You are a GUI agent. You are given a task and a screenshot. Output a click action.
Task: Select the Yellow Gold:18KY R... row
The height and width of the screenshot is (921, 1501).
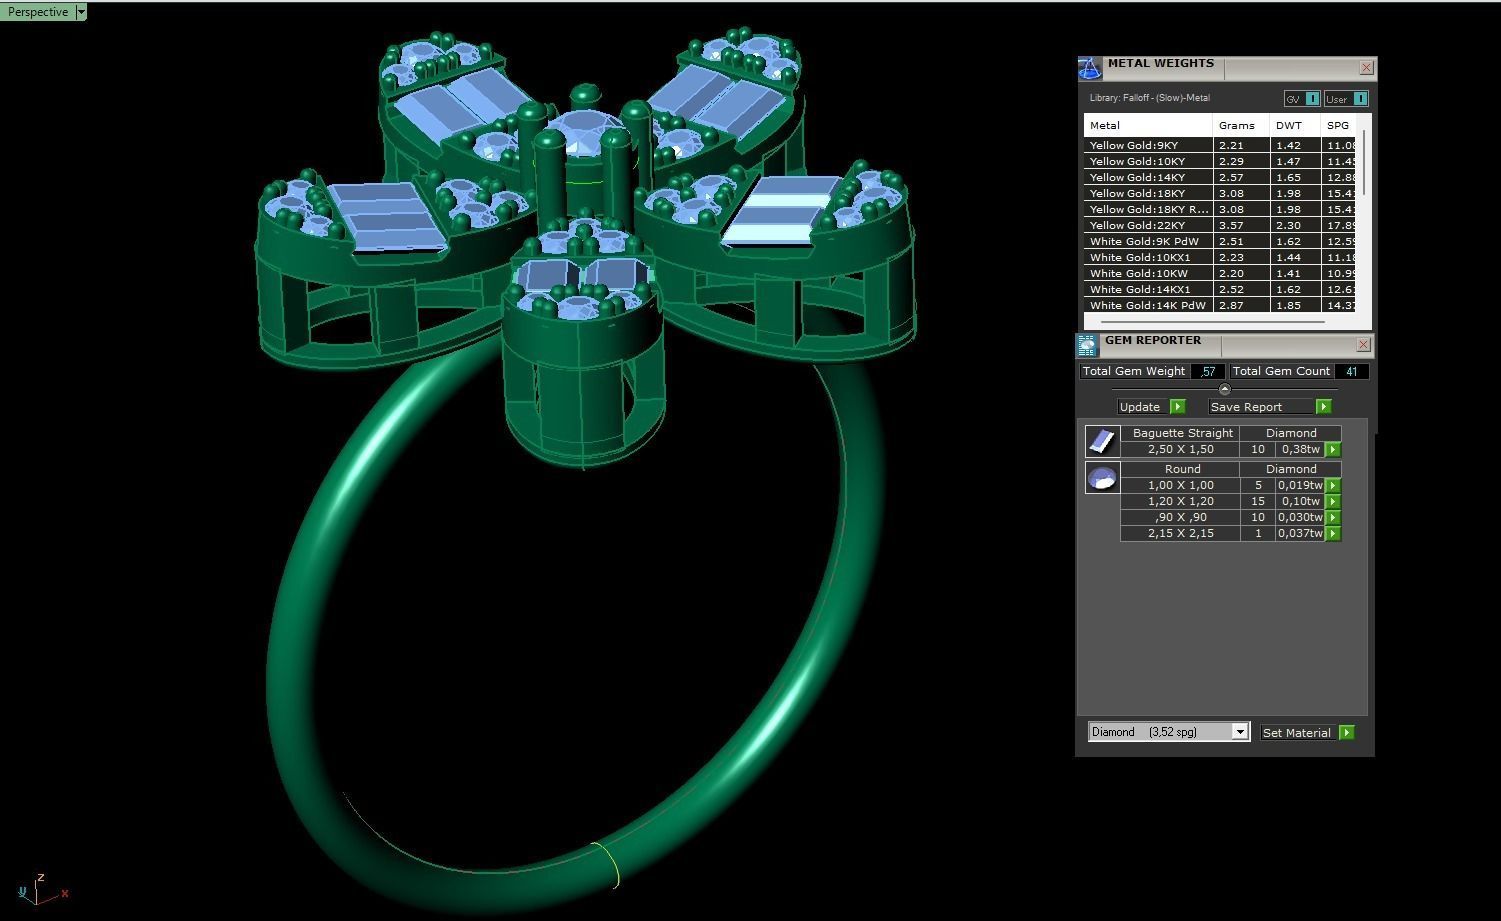pos(1220,209)
